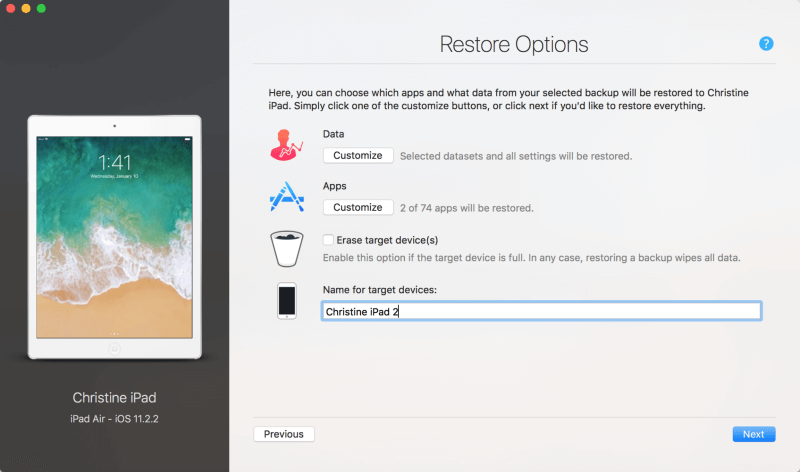Click the trash can erase icon
Image resolution: width=800 pixels, height=472 pixels.
pos(286,248)
